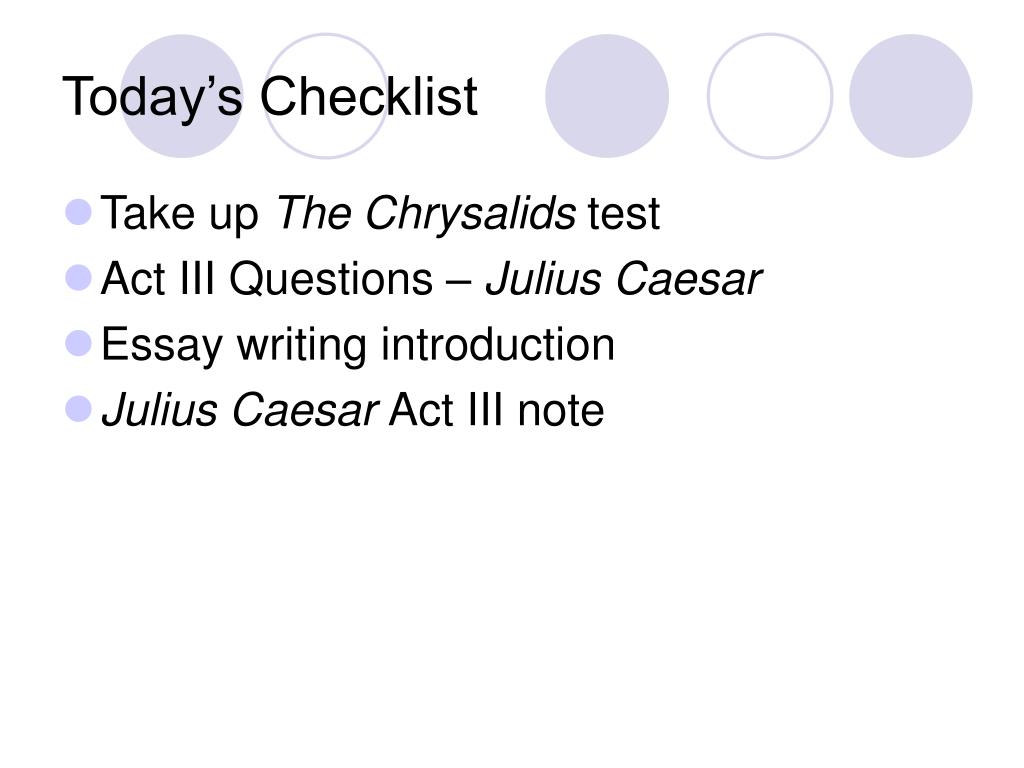Click the italic "The Chrysalids" text

click(426, 214)
